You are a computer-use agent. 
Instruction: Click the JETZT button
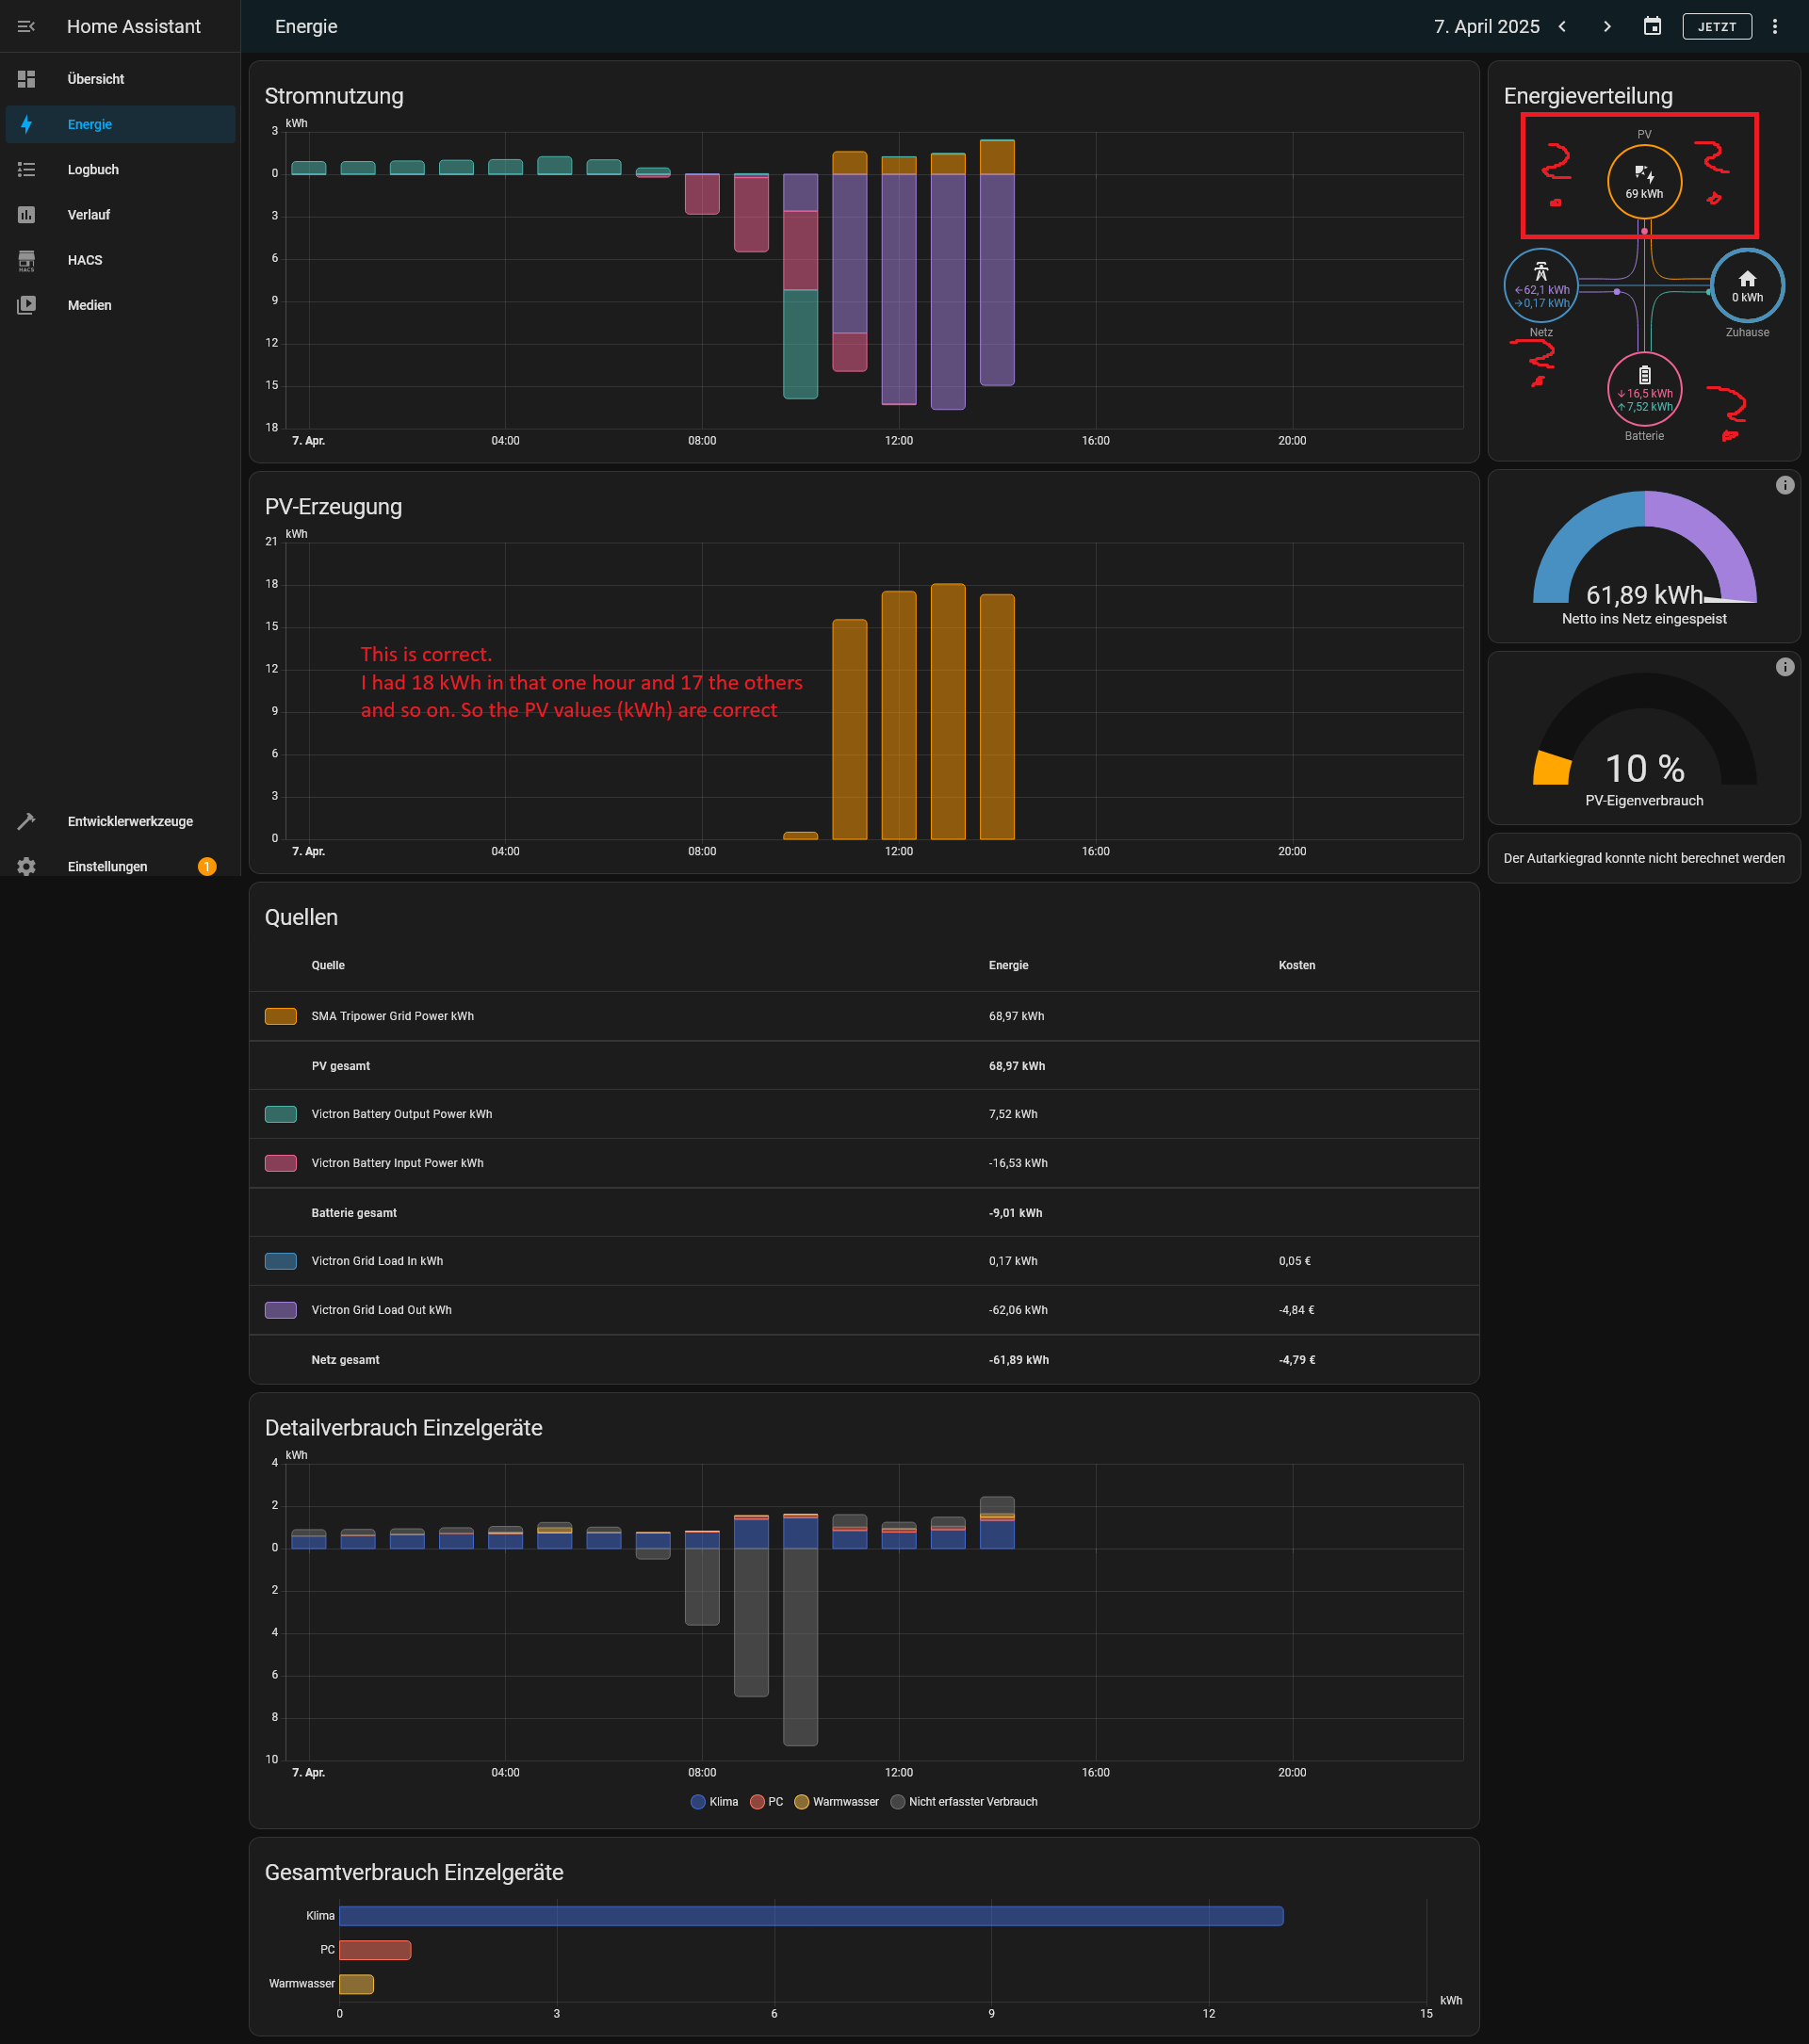[x=1716, y=27]
